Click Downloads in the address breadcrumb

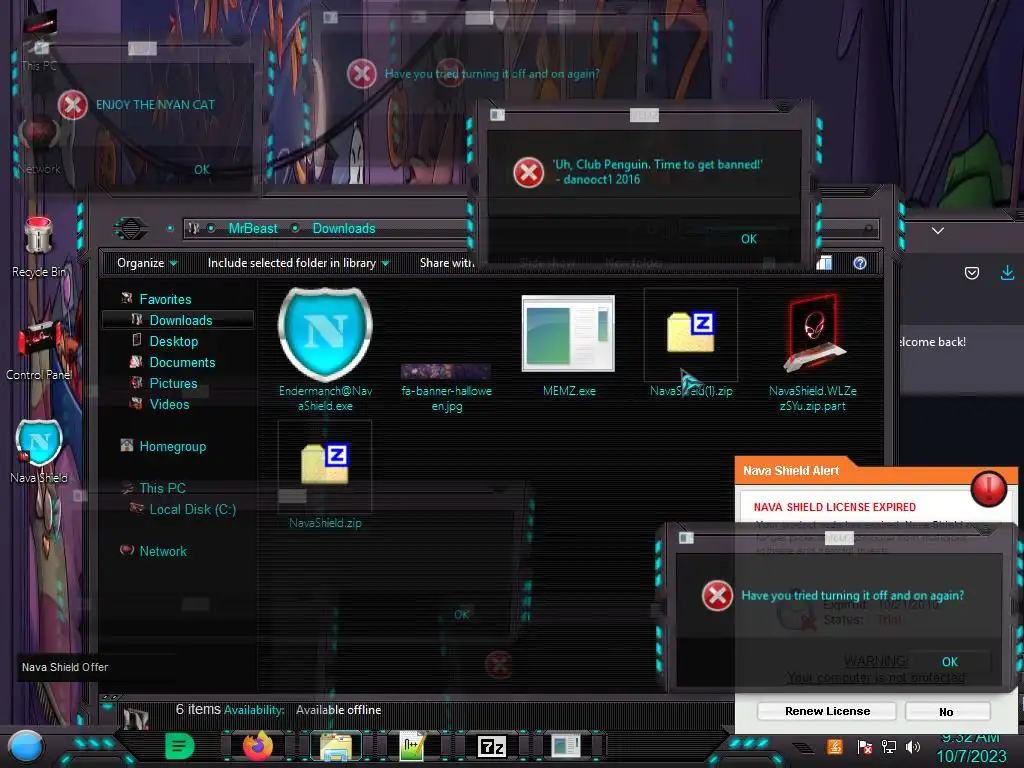tap(344, 229)
